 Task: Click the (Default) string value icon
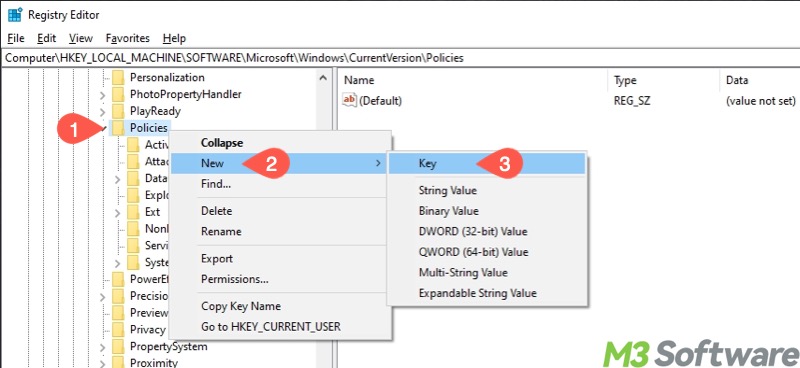349,101
